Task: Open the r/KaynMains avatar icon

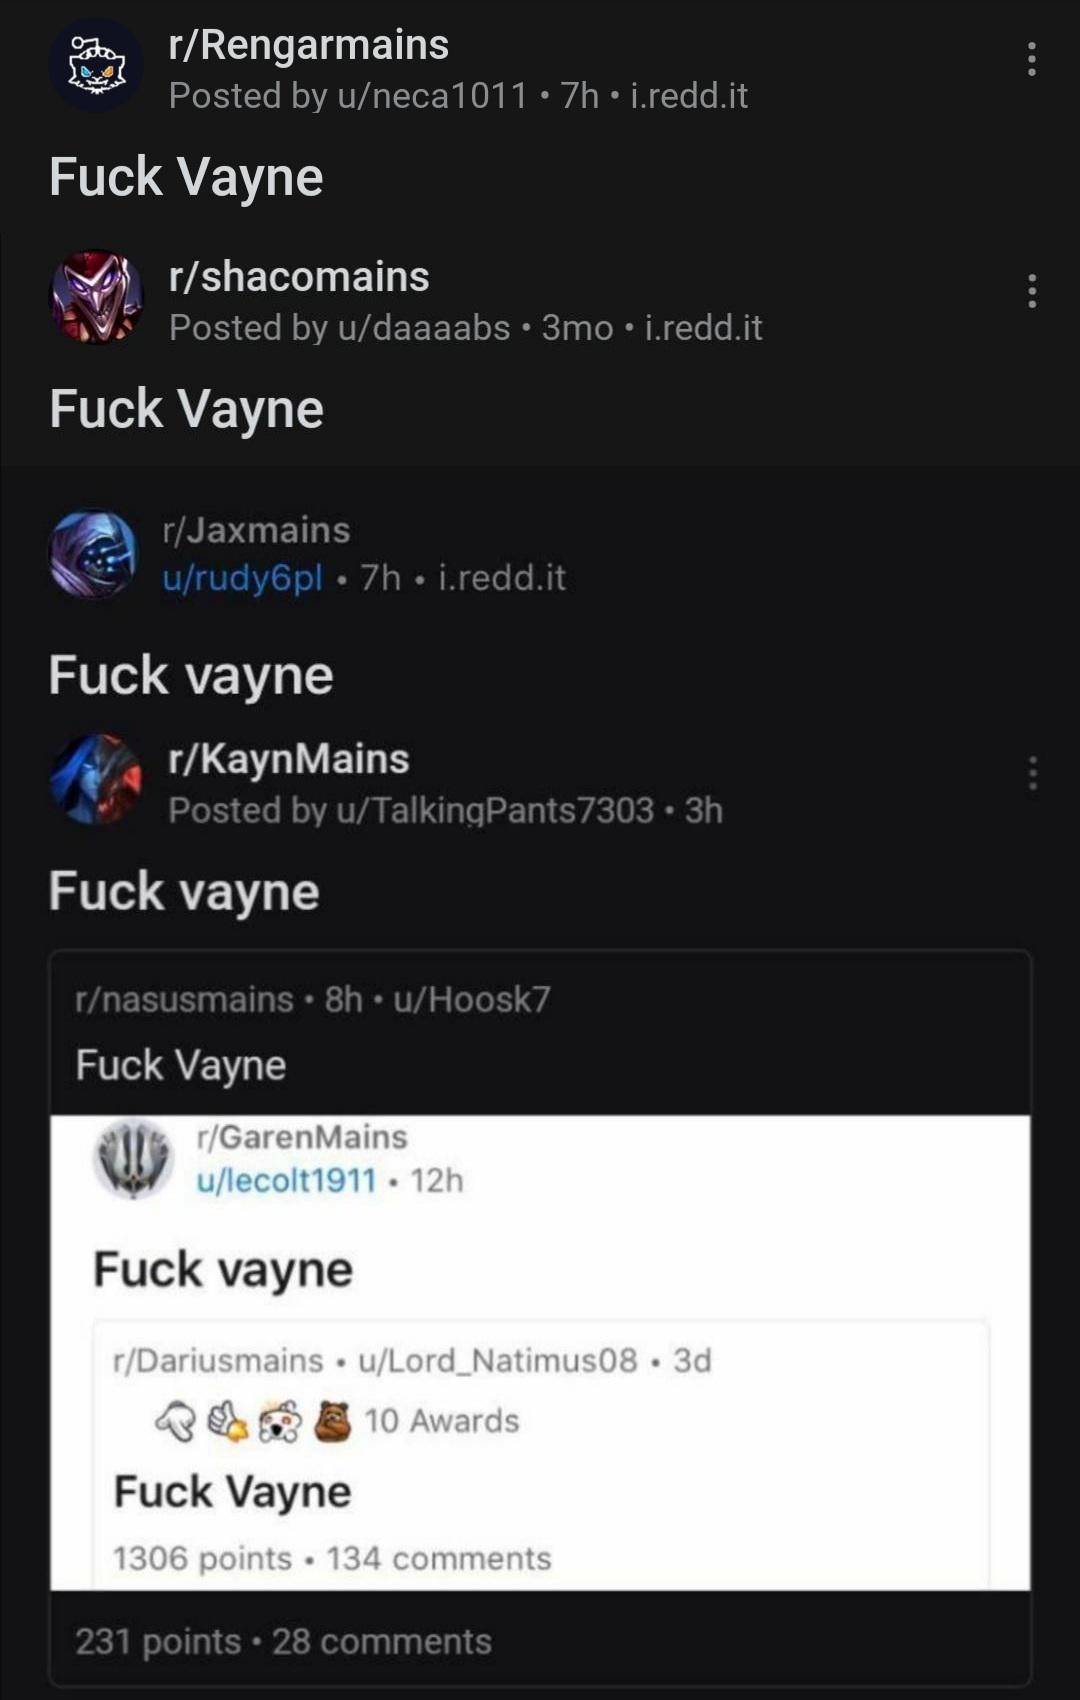Action: (x=96, y=779)
